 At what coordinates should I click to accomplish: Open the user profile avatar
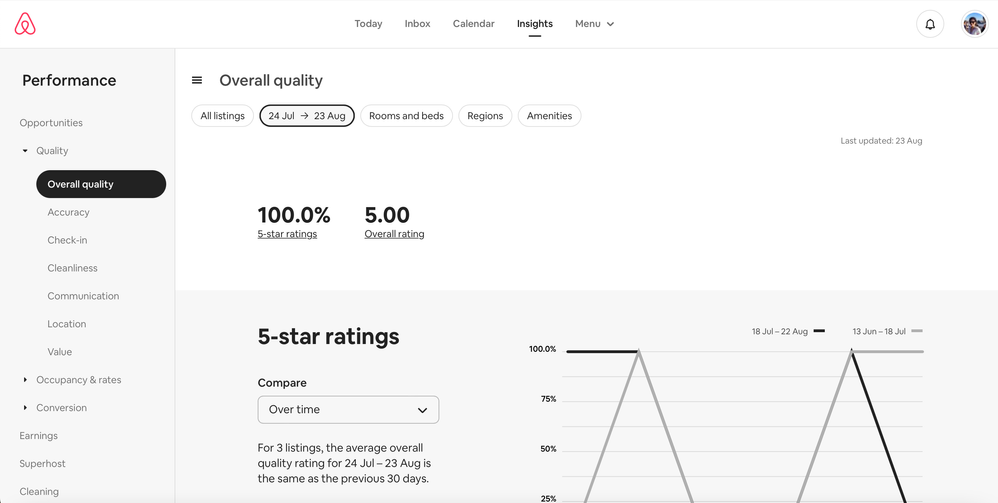tap(974, 24)
